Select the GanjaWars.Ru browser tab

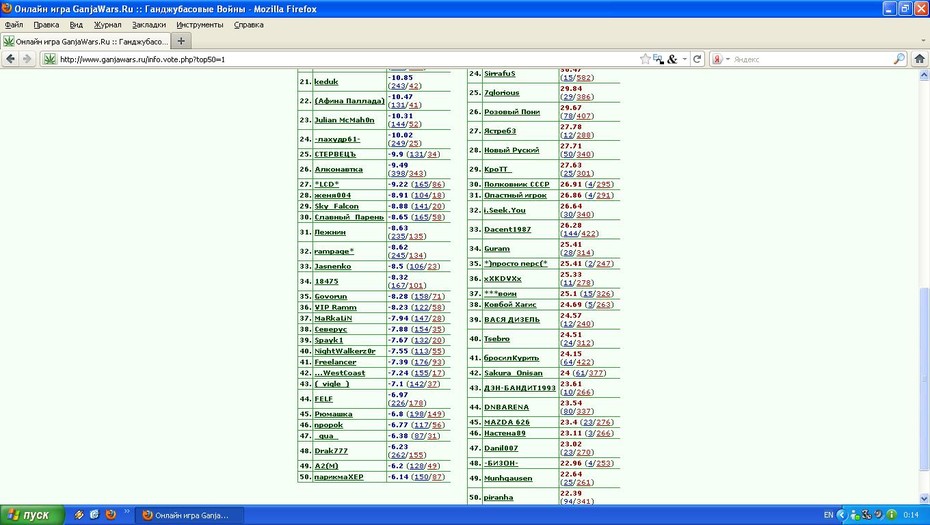(86, 42)
